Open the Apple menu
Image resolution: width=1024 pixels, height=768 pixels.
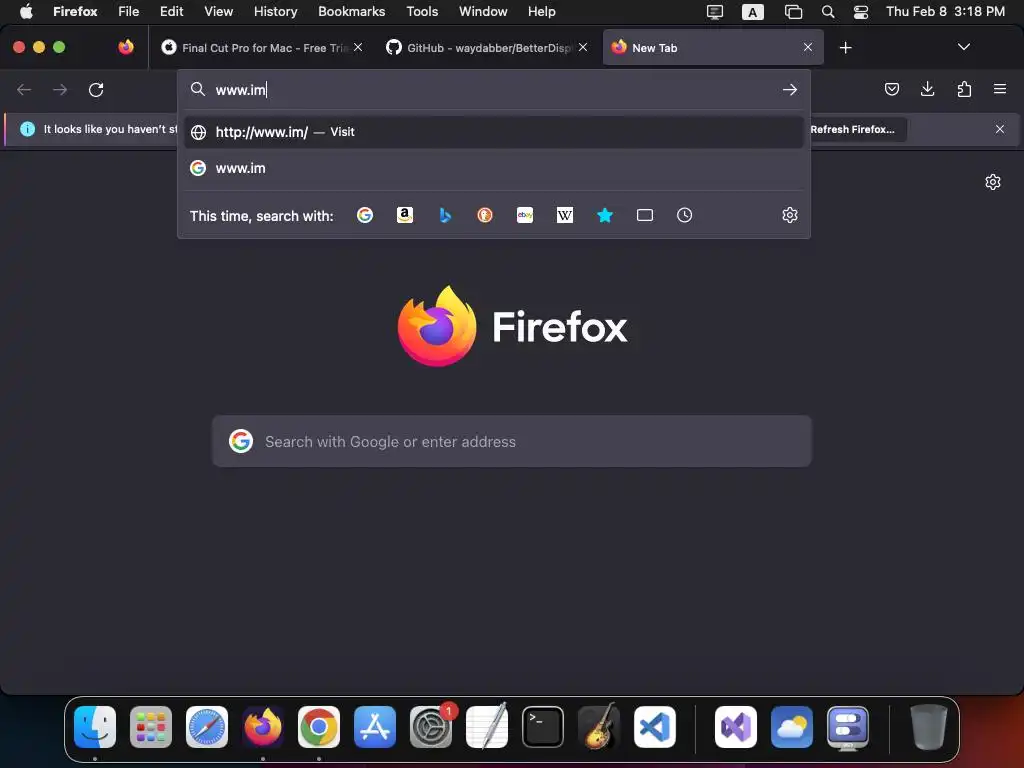coord(25,11)
